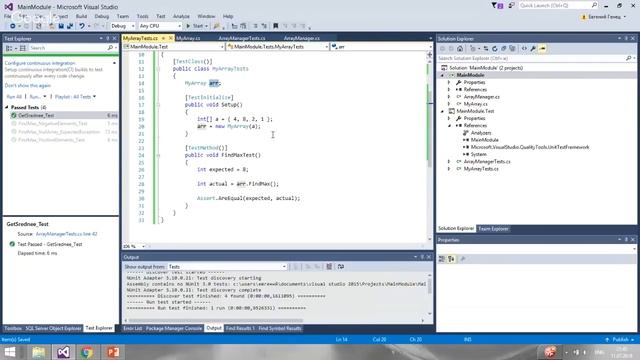The width and height of the screenshot is (640, 360).
Task: Click the Undo arrow in the toolbar
Action: pos(82,26)
